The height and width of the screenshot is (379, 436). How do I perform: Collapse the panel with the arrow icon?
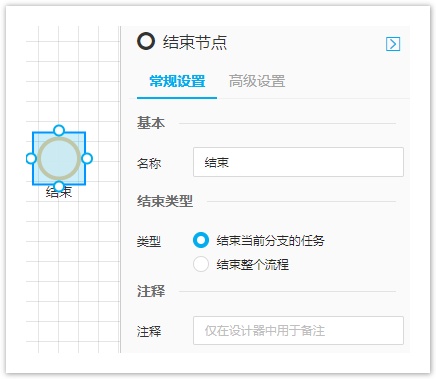click(393, 44)
